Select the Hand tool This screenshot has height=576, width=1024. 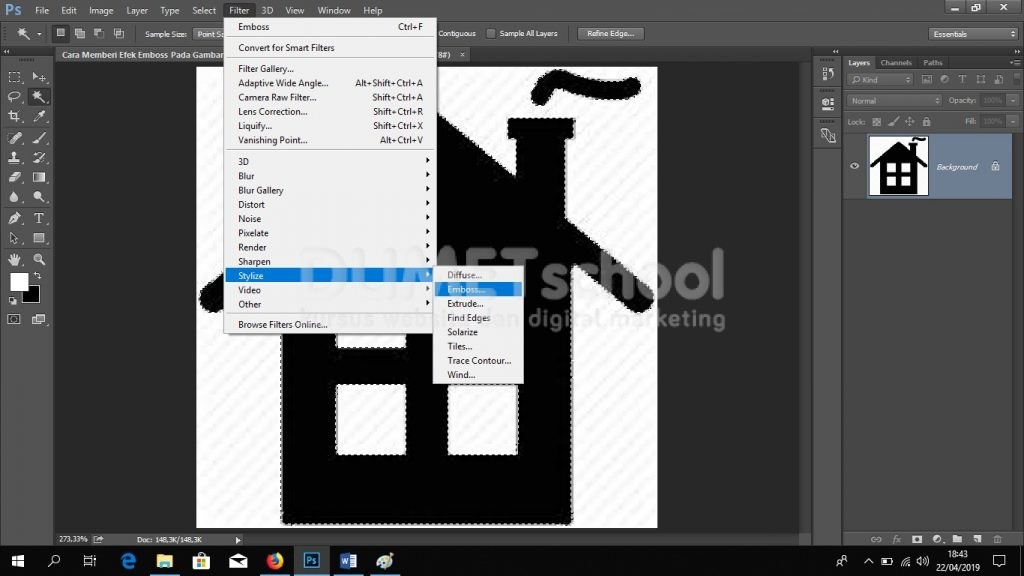click(x=14, y=259)
